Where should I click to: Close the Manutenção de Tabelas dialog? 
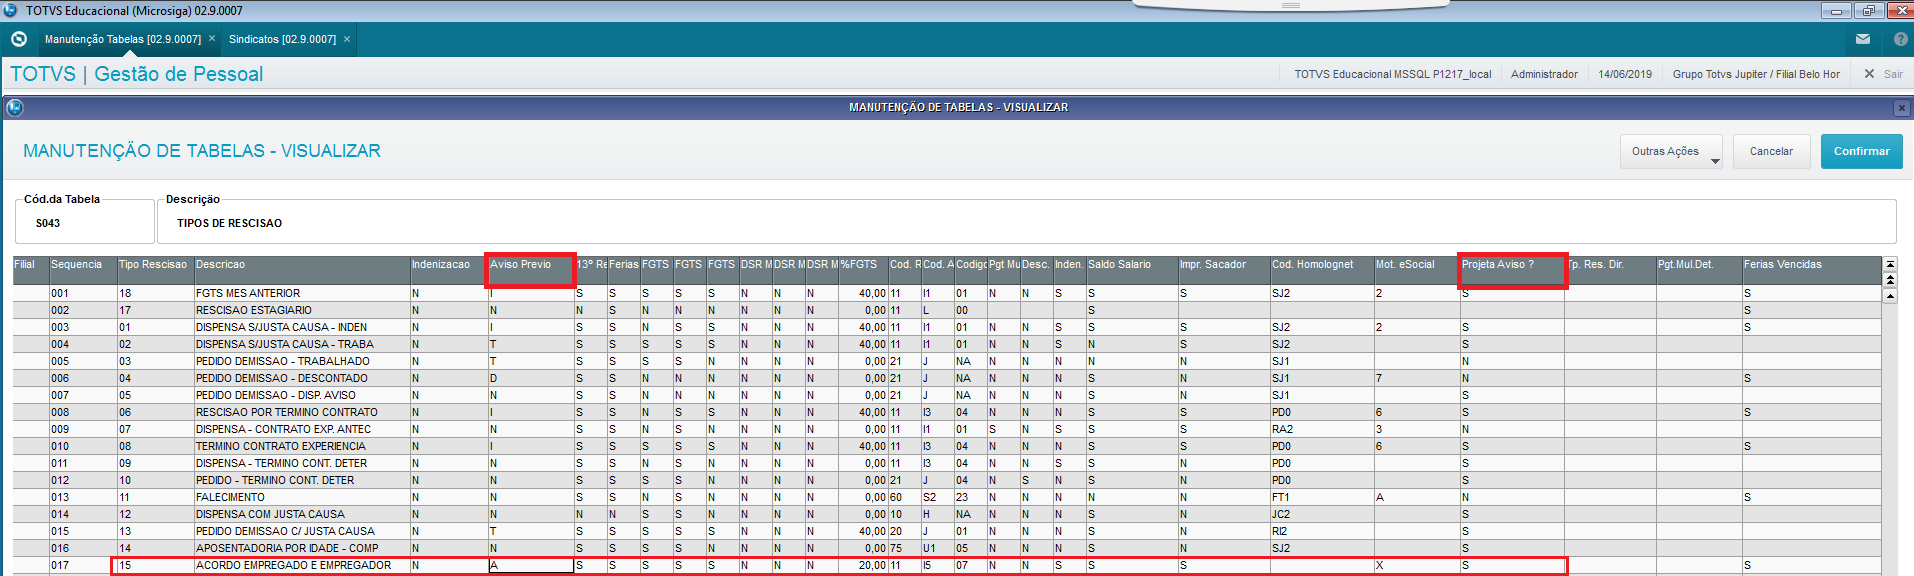click(x=1902, y=107)
